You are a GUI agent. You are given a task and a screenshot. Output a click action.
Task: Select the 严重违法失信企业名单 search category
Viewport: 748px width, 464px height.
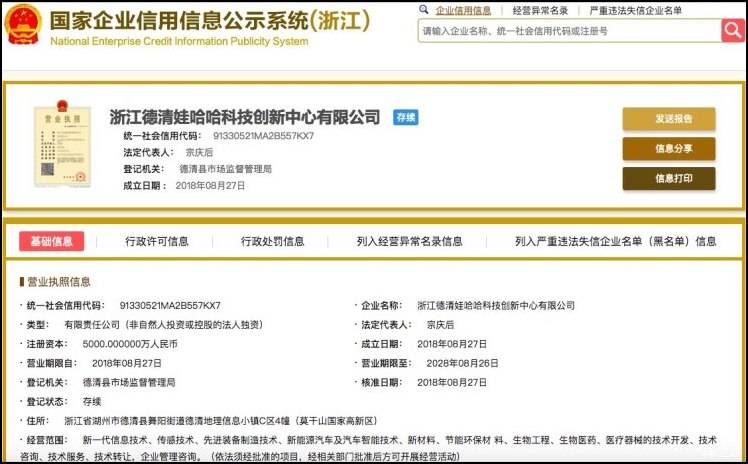(x=635, y=10)
